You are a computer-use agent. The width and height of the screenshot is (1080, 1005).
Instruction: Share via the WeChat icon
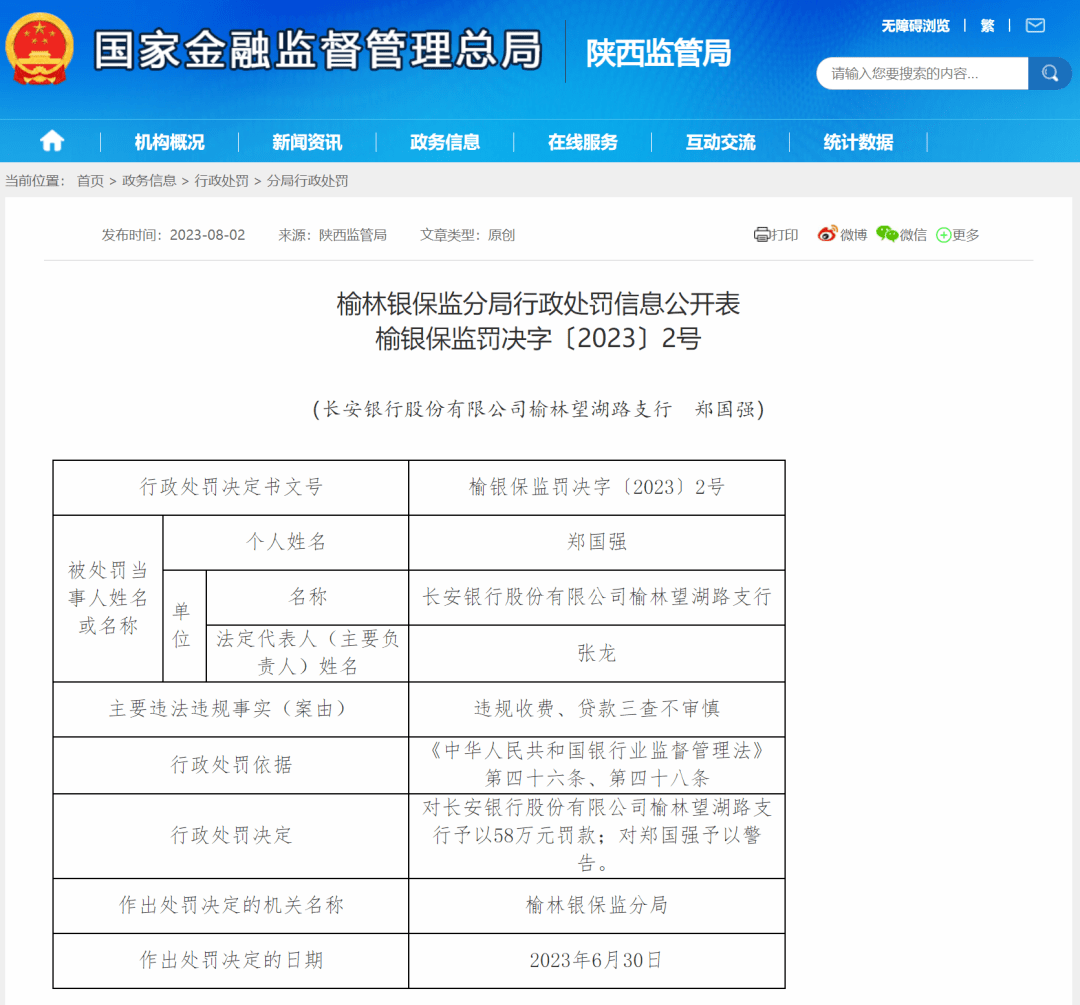(x=887, y=235)
